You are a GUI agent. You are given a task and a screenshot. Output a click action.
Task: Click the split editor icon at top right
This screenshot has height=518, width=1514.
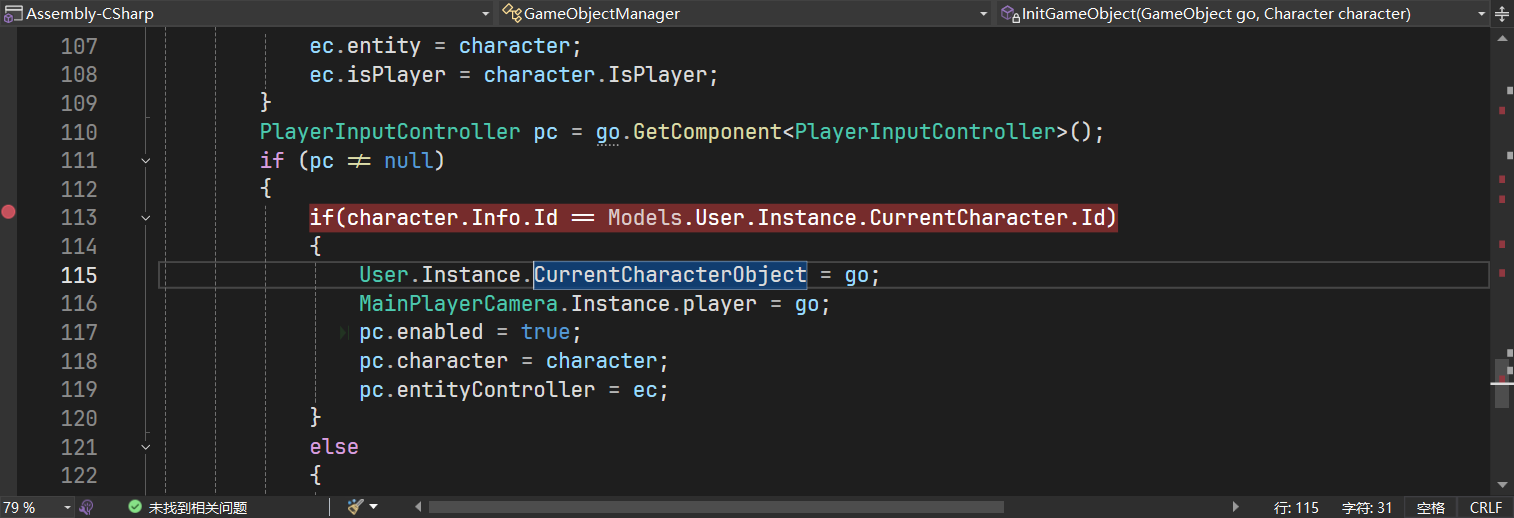tap(1502, 13)
